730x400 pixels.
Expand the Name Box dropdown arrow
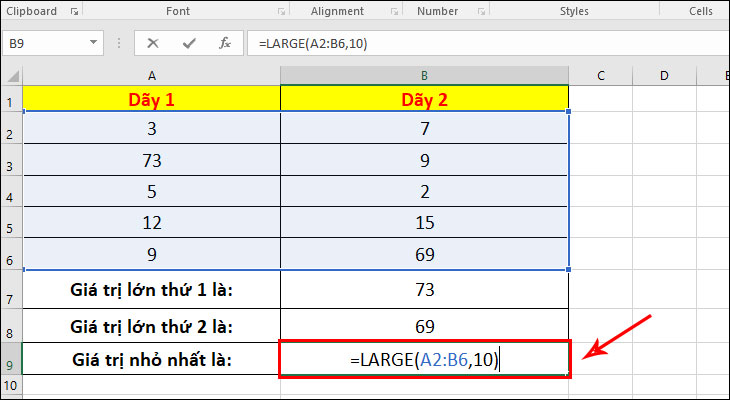click(x=94, y=44)
